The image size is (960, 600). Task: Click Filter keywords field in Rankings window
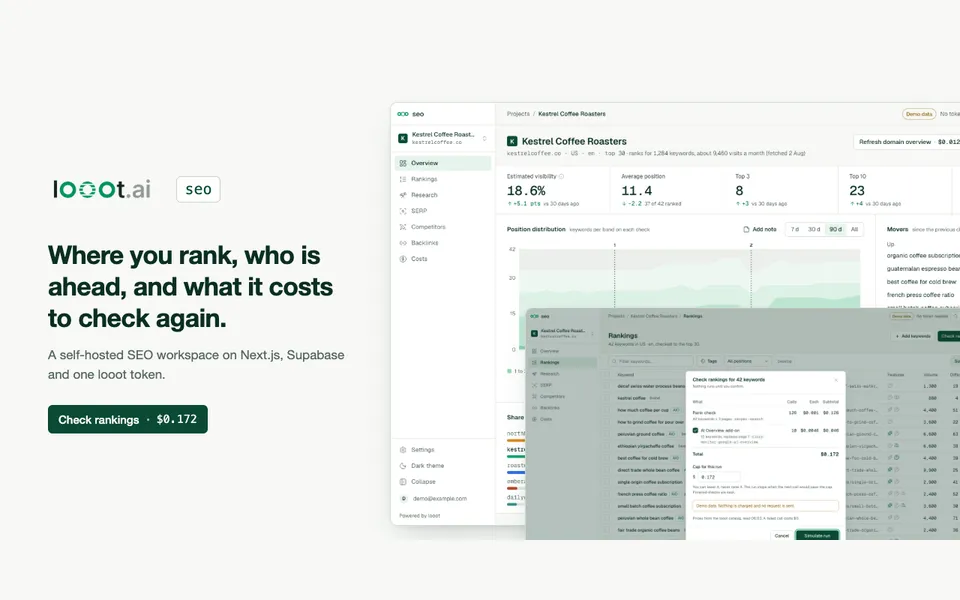click(651, 361)
